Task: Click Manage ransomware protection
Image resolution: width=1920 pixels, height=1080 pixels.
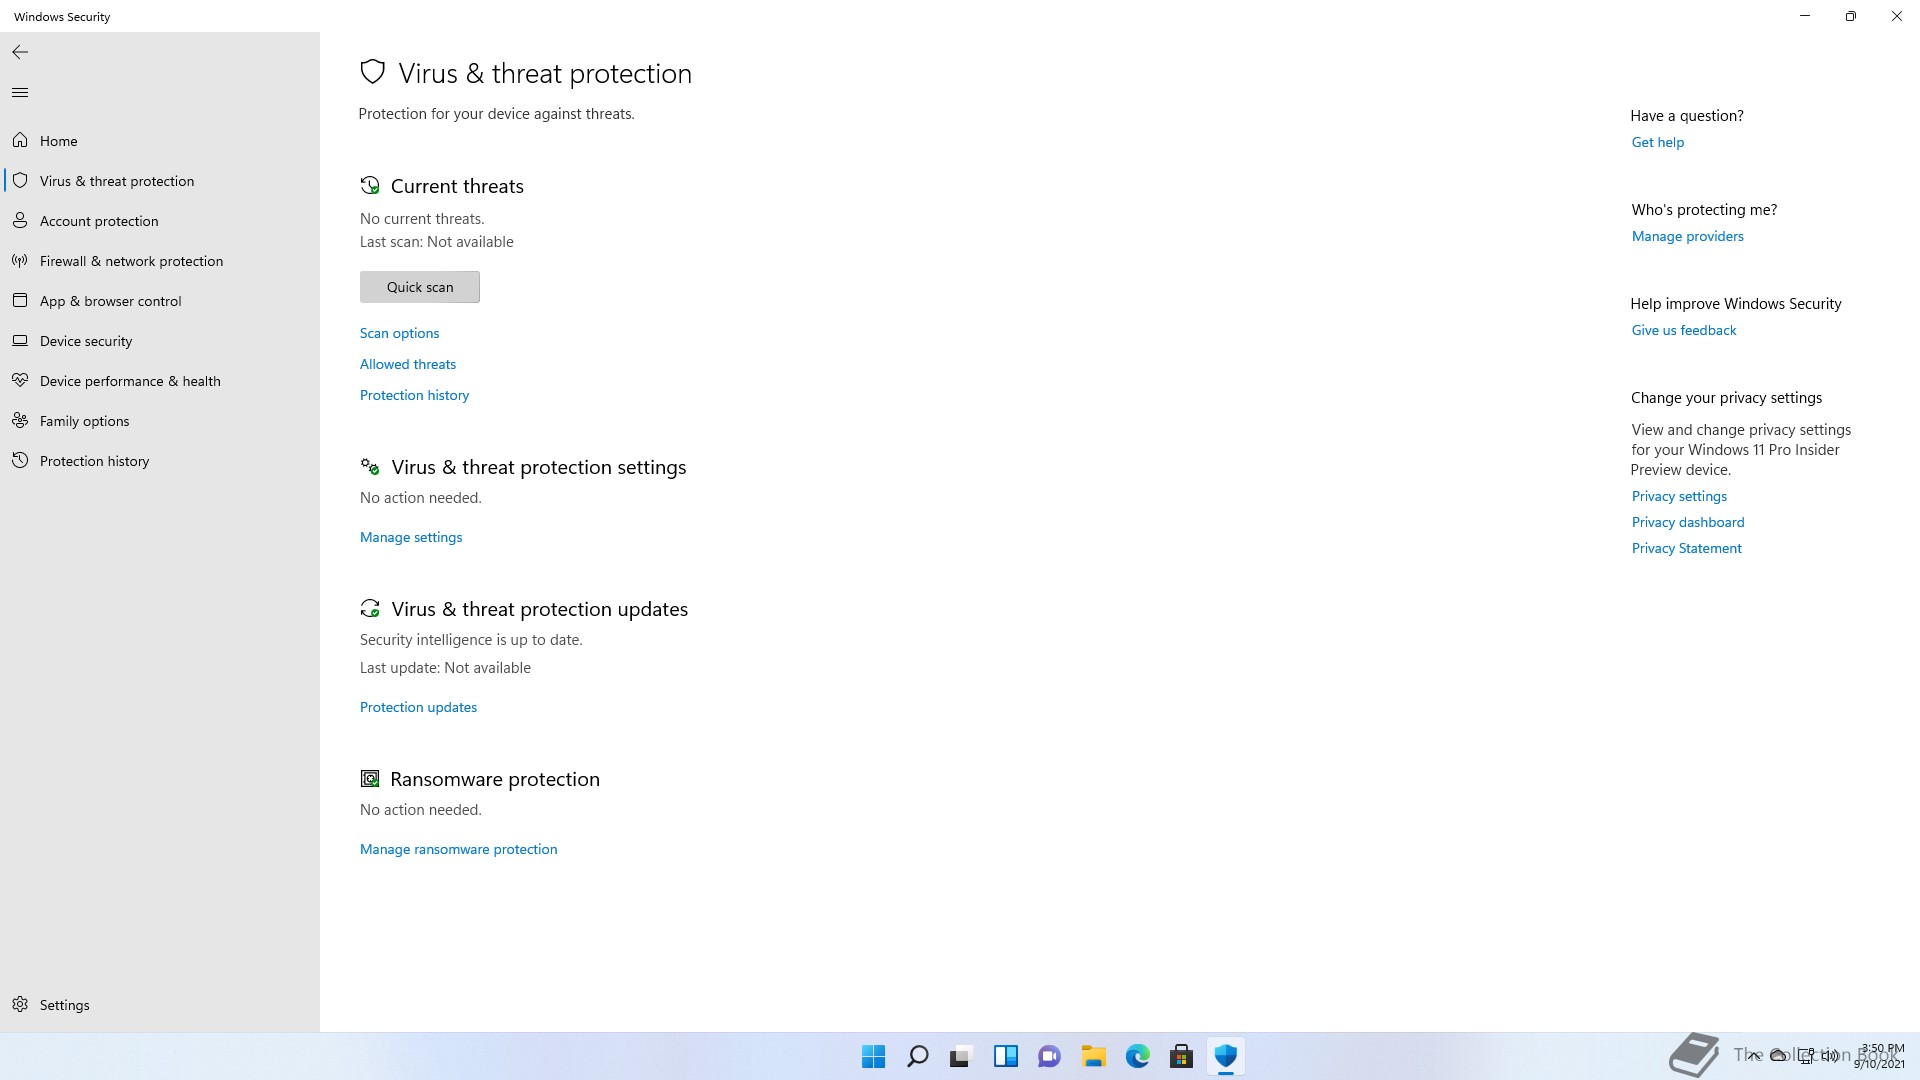Action: (458, 849)
